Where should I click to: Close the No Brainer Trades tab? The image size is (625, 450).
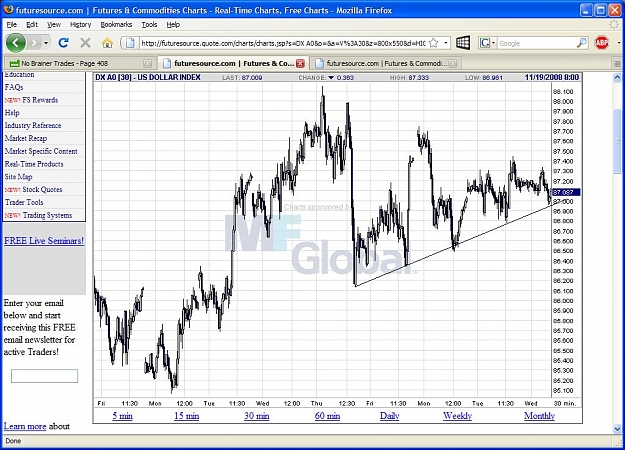tap(147, 63)
